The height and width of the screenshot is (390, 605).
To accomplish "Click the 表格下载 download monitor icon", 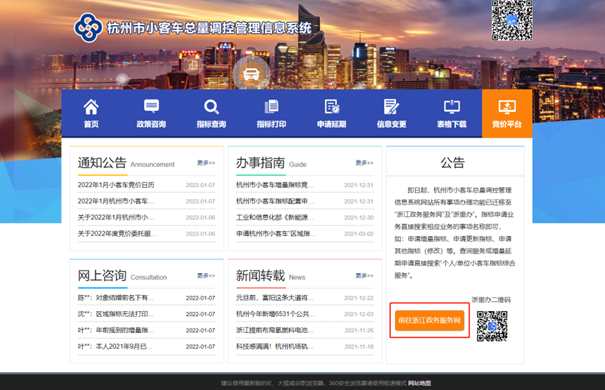I will pyautogui.click(x=452, y=106).
